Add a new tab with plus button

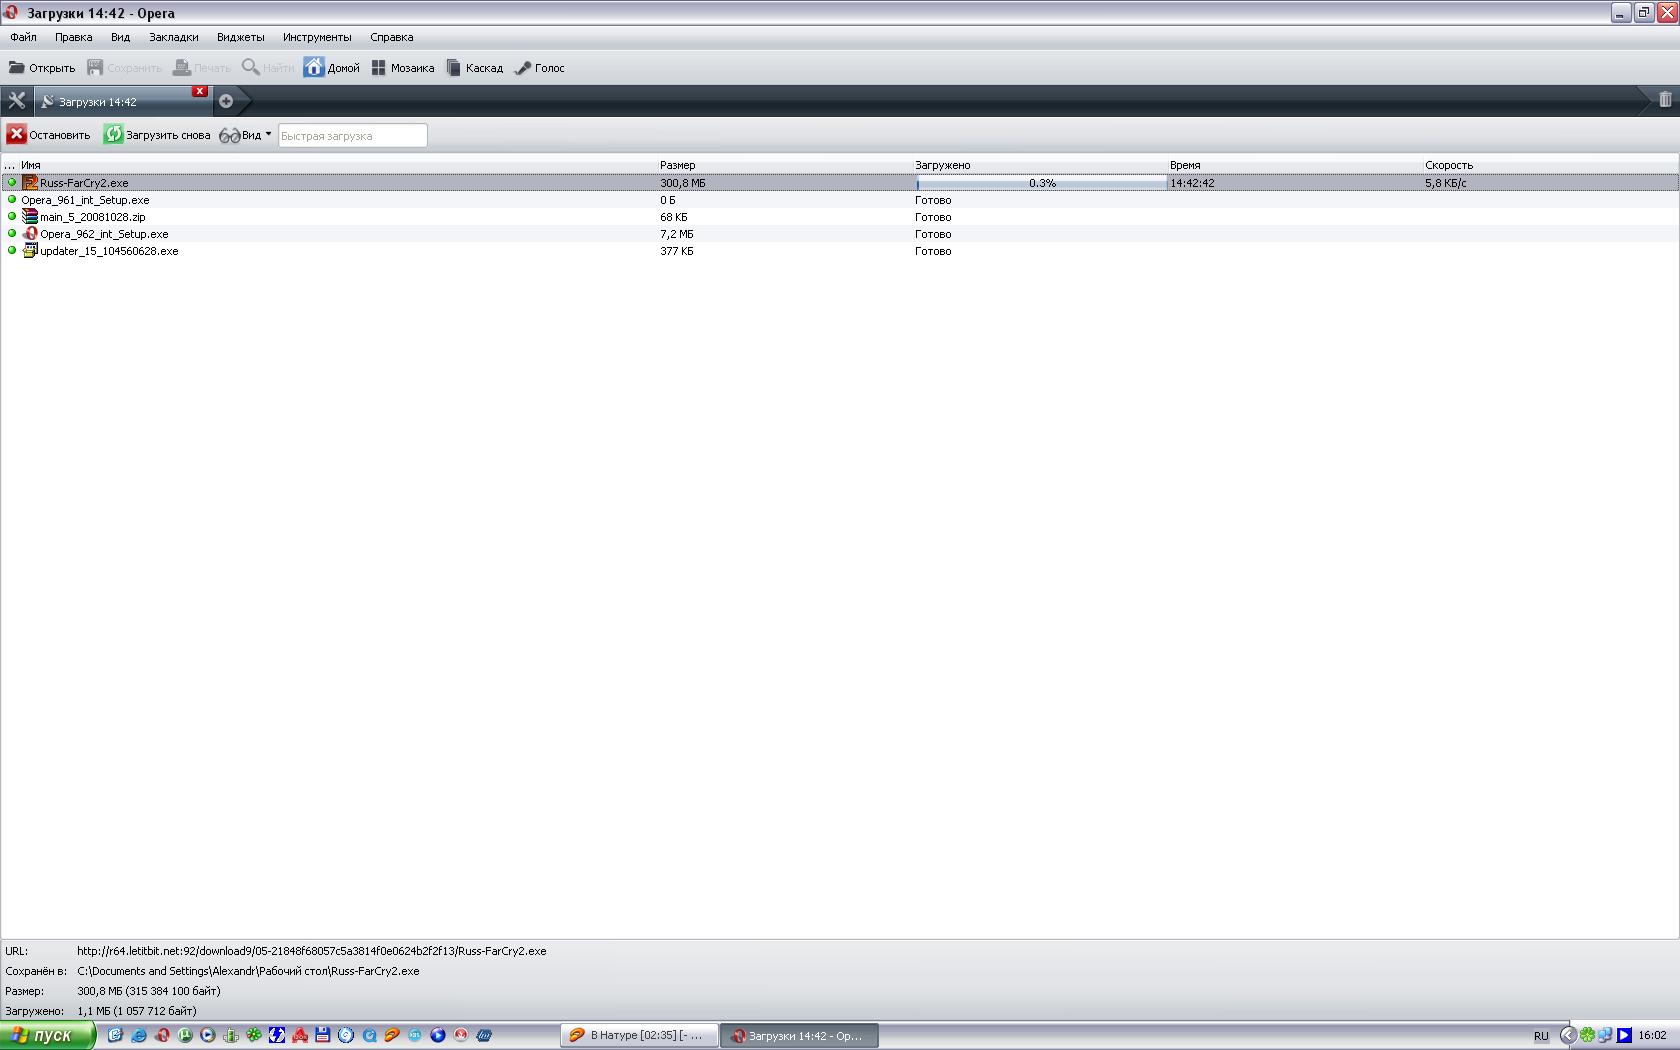point(226,101)
